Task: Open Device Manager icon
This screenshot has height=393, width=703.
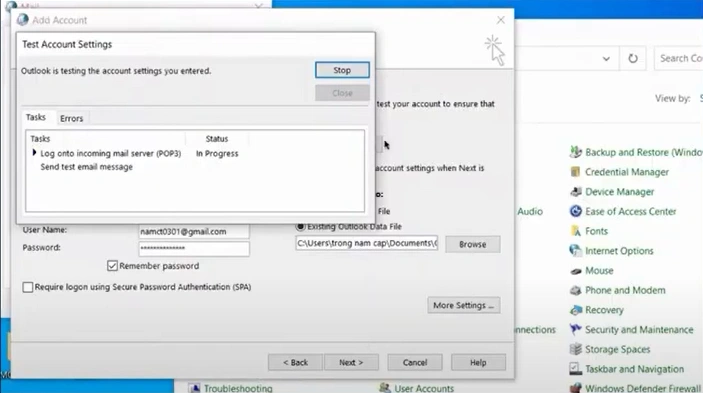Action: coord(576,192)
